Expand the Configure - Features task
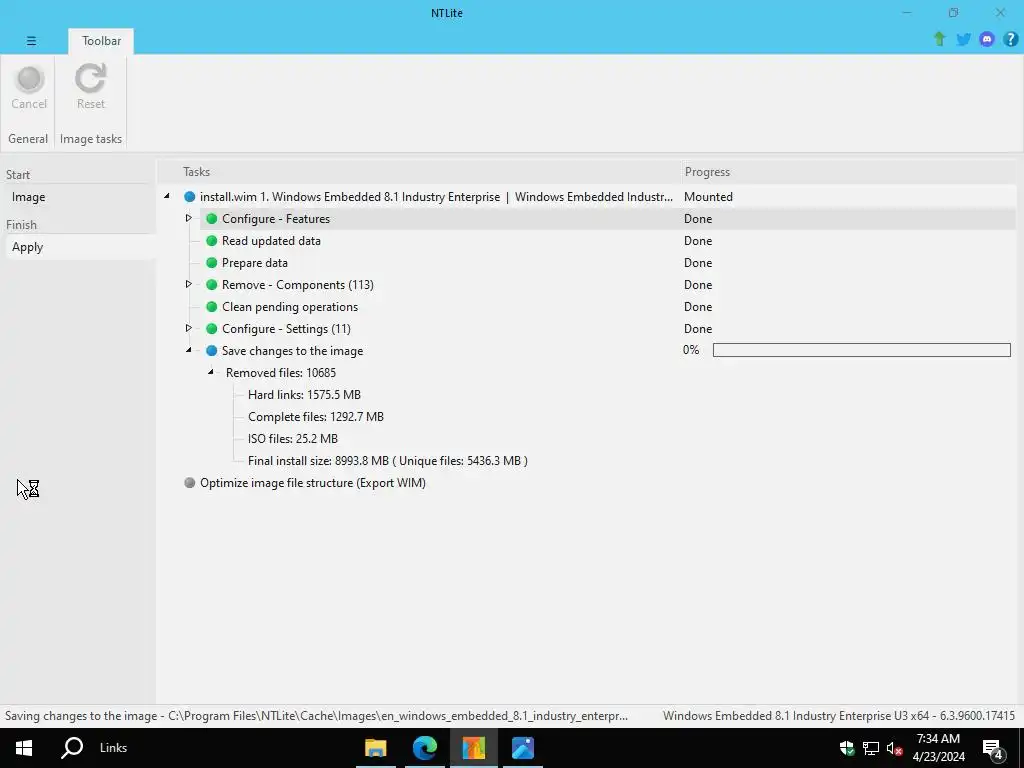Screen dimensions: 1024x768 [188, 218]
